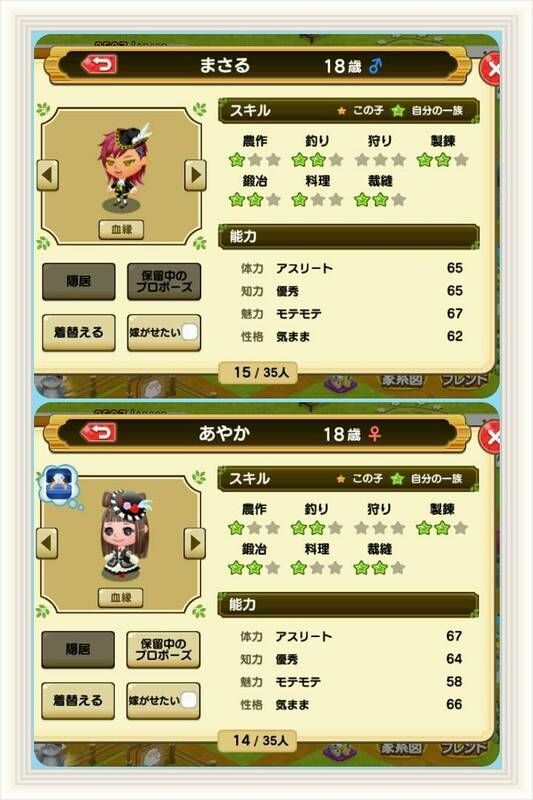Click 着替える button for あやか
533x800 pixels.
coord(78,701)
